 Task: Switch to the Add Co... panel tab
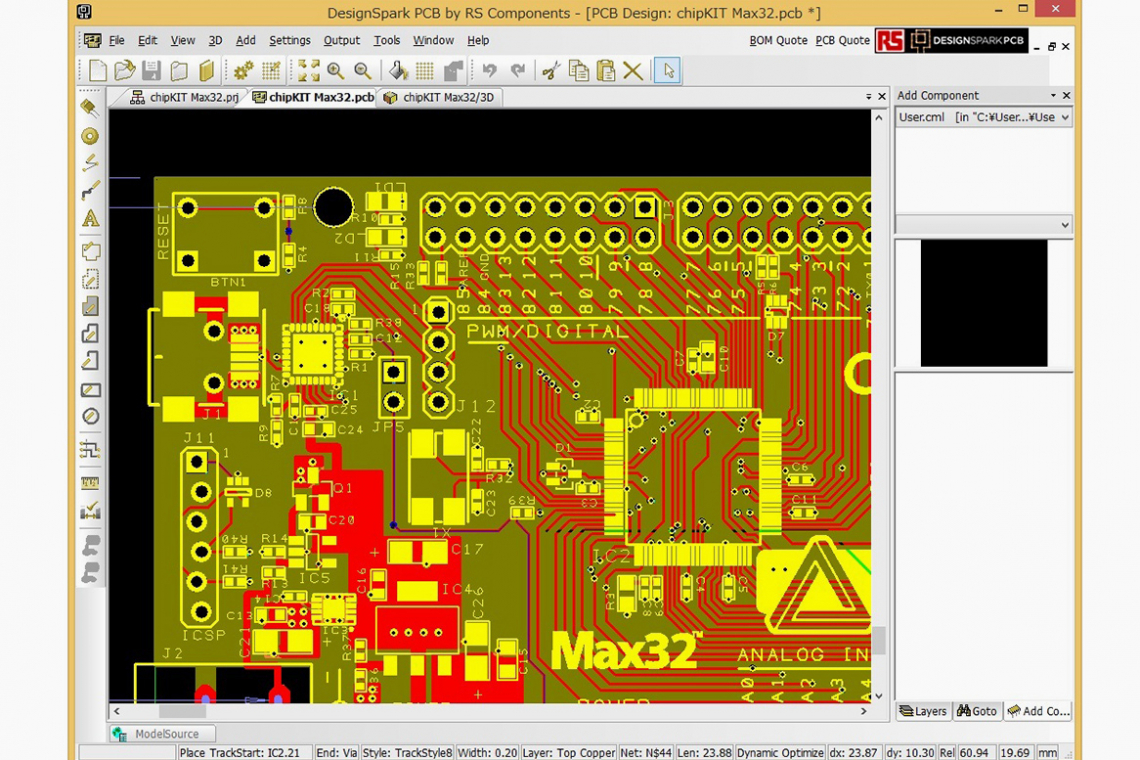(x=1039, y=711)
